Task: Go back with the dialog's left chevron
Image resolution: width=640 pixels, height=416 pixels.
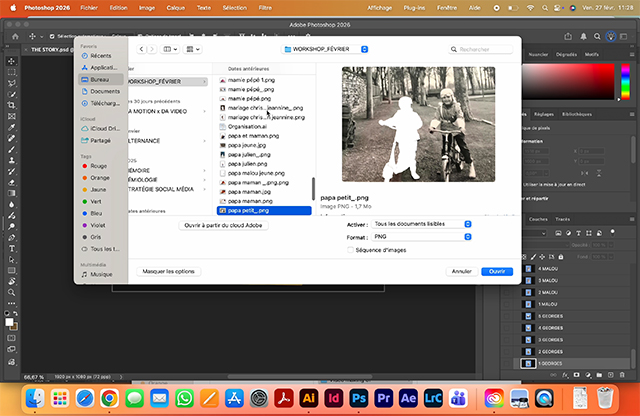Action: 141,49
